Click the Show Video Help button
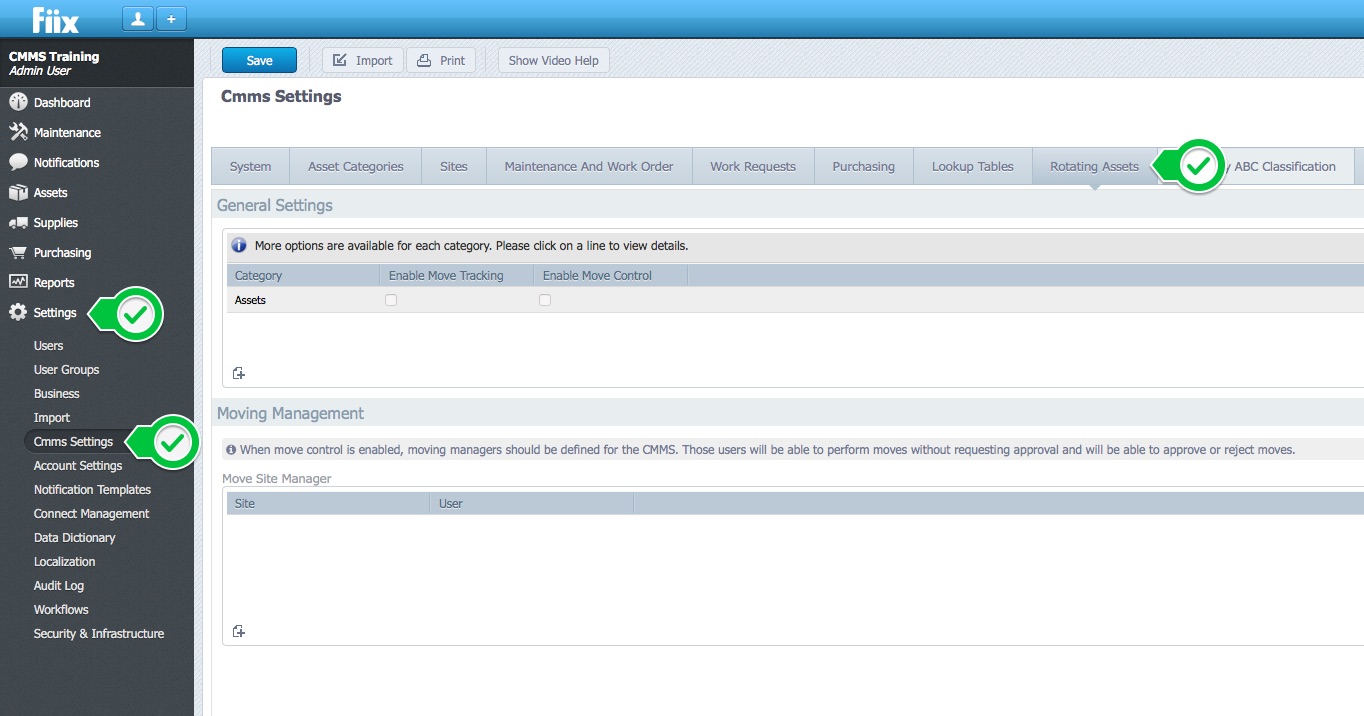 click(553, 60)
